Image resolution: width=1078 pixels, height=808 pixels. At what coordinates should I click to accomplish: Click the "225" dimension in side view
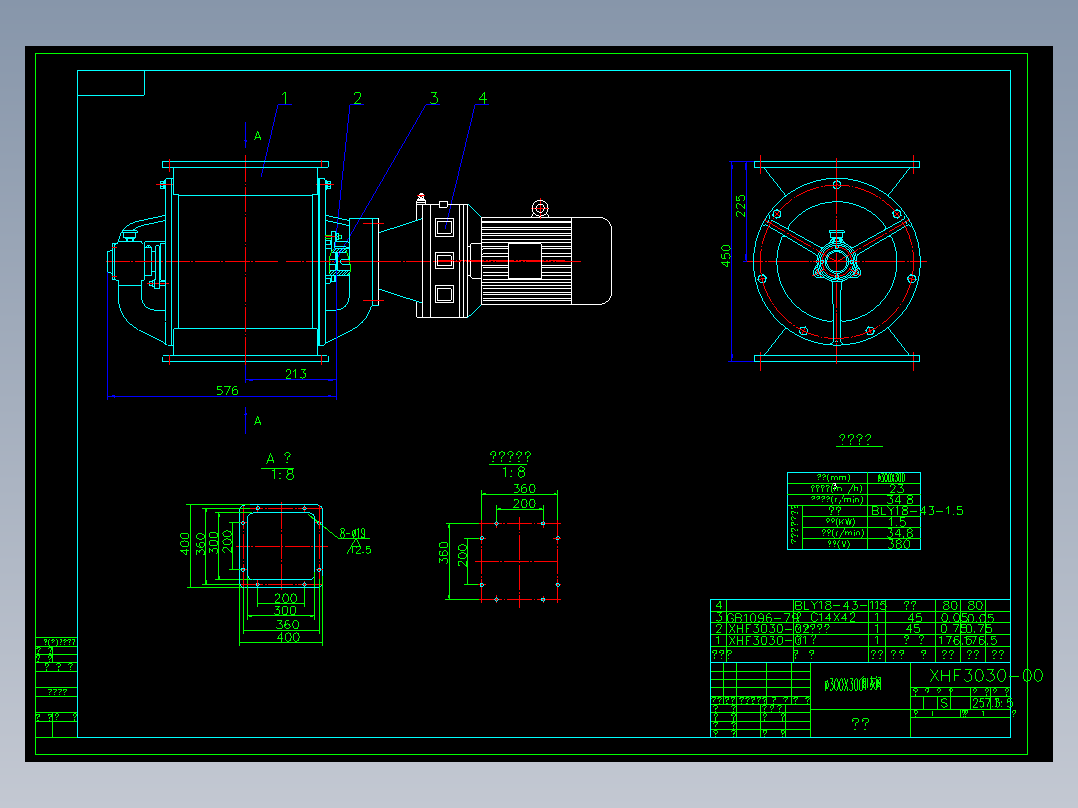tap(740, 206)
